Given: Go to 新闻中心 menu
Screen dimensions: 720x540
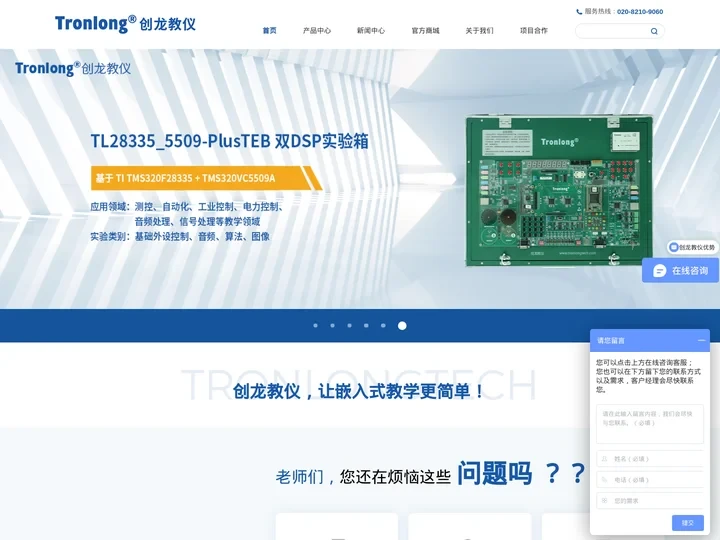Looking at the screenshot, I should [x=371, y=31].
